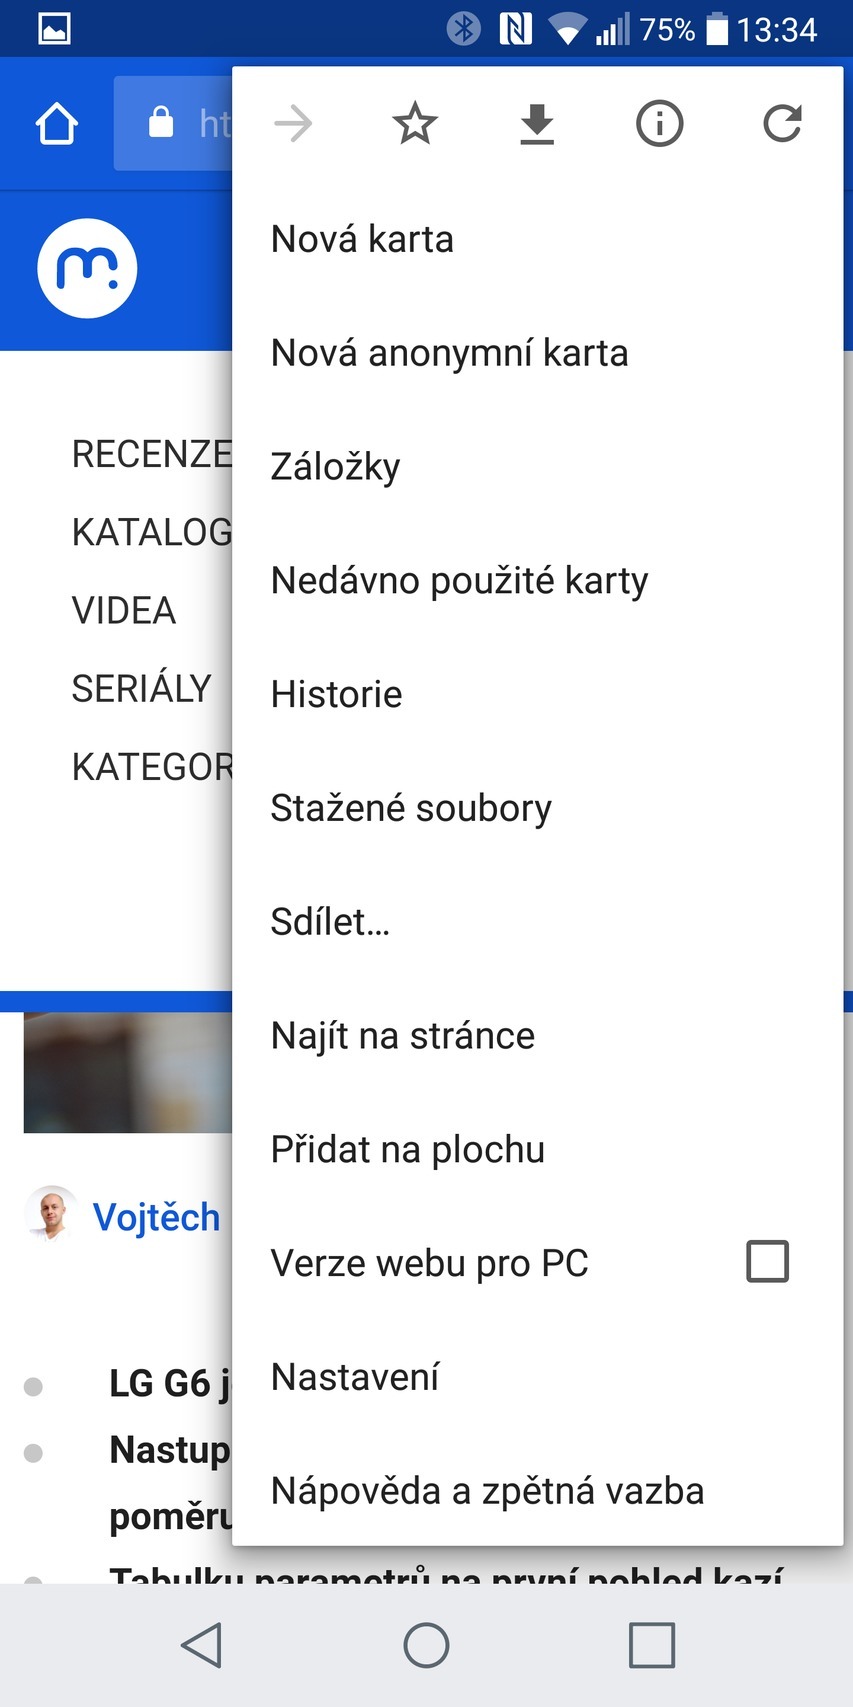The height and width of the screenshot is (1707, 853).
Task: Open Nová karta menu item
Action: (x=362, y=240)
